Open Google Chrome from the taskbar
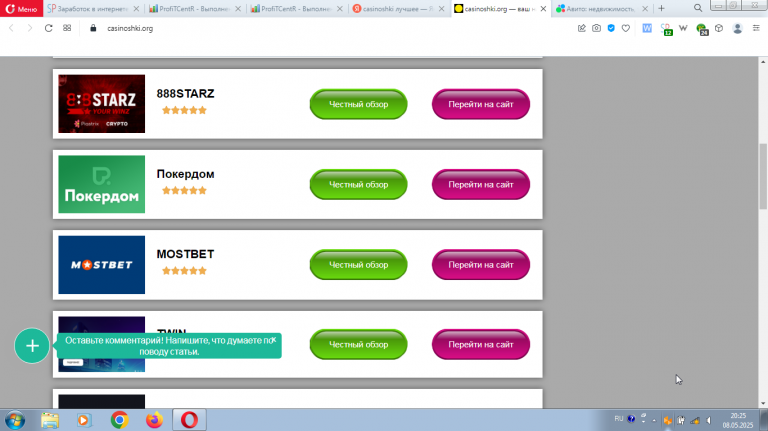Viewport: 768px width, 431px height. pyautogui.click(x=119, y=420)
